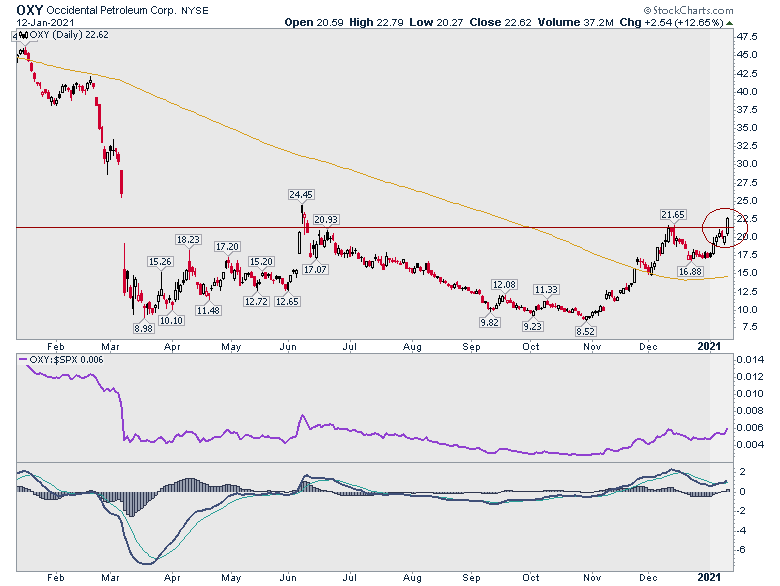
Task: Click the 12.65 price label
Action: [287, 301]
